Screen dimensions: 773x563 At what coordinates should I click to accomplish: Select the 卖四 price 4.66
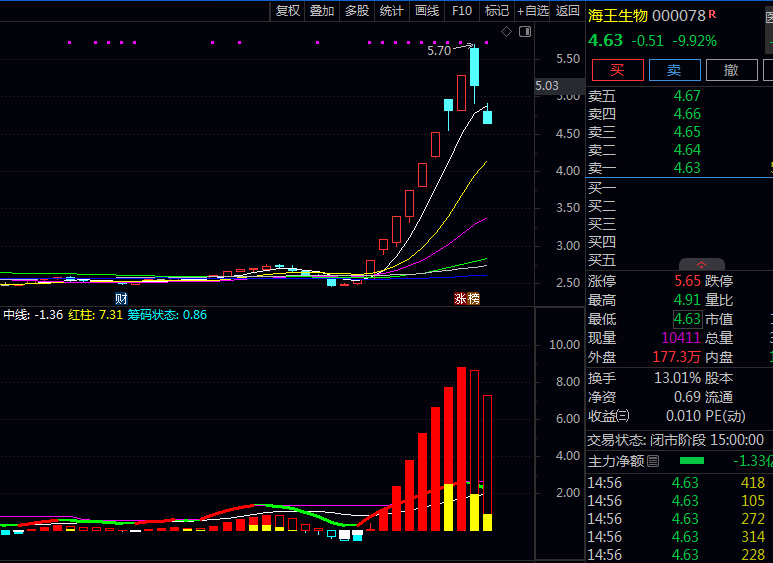(x=687, y=114)
